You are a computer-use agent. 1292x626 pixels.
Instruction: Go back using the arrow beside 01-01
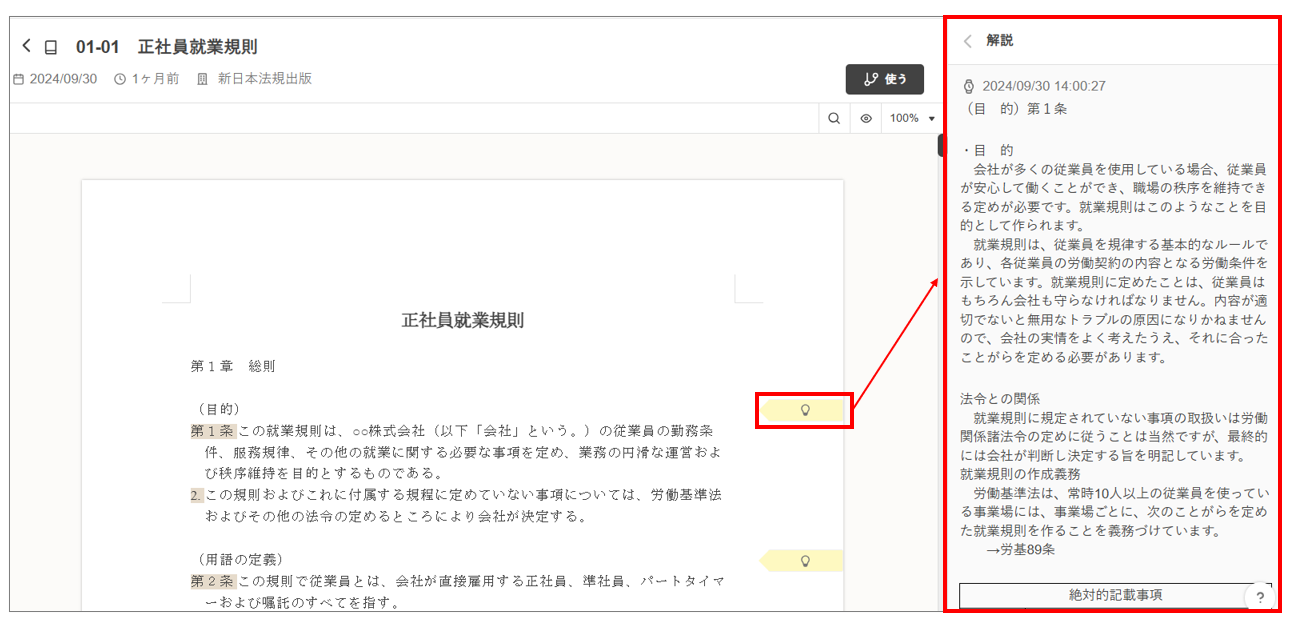click(27, 46)
